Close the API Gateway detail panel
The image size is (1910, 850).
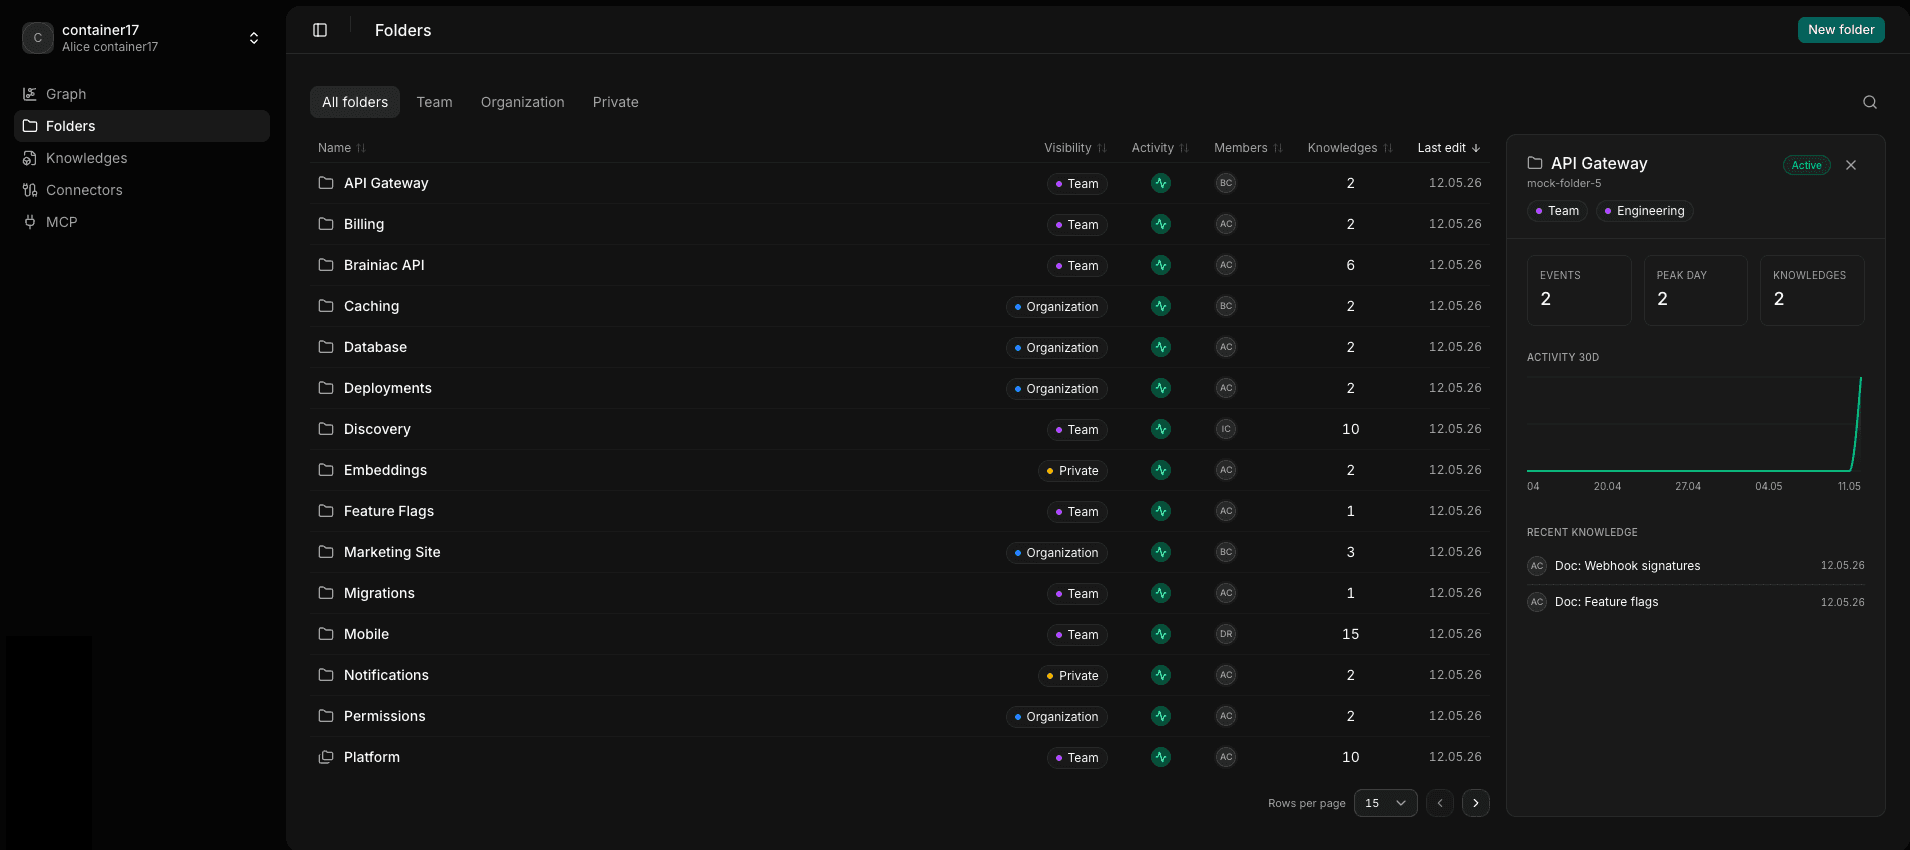click(1851, 165)
